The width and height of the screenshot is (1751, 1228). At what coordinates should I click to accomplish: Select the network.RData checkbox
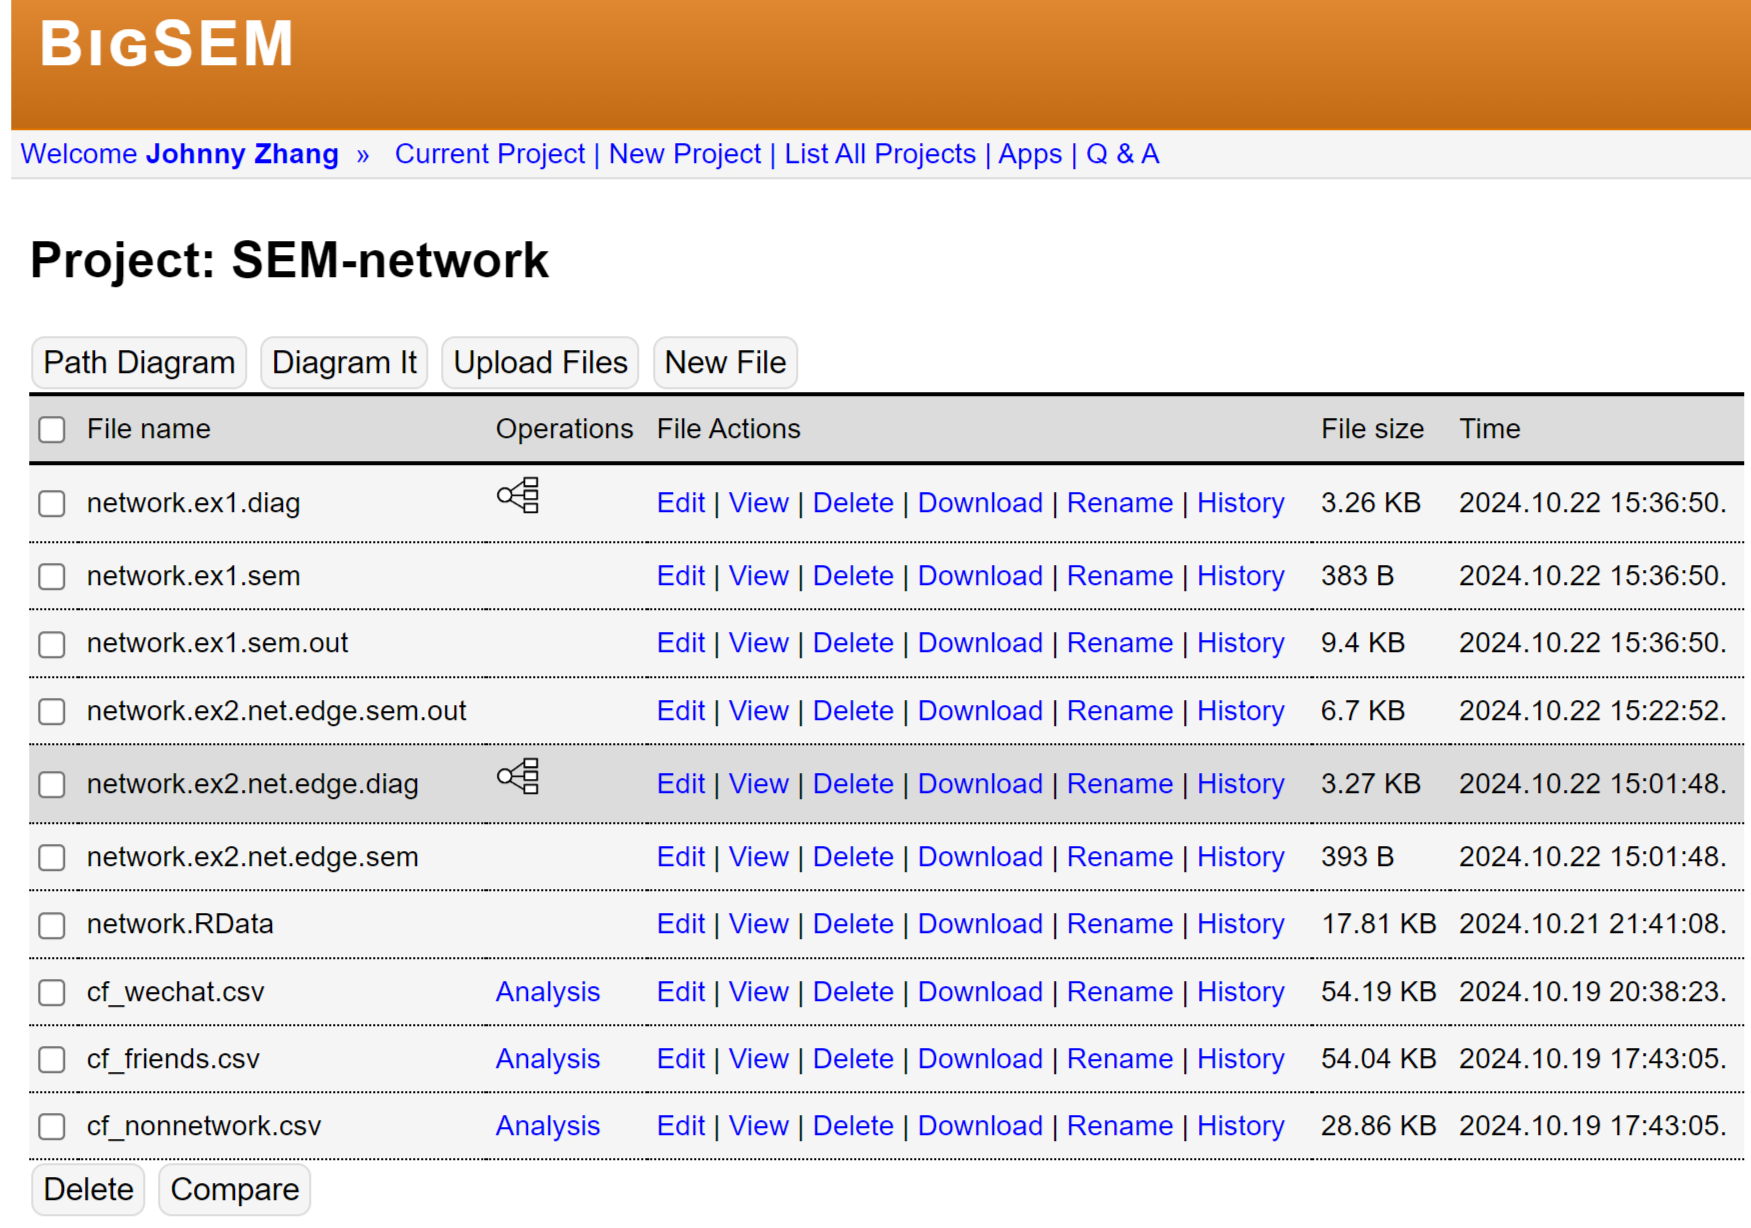[x=52, y=925]
